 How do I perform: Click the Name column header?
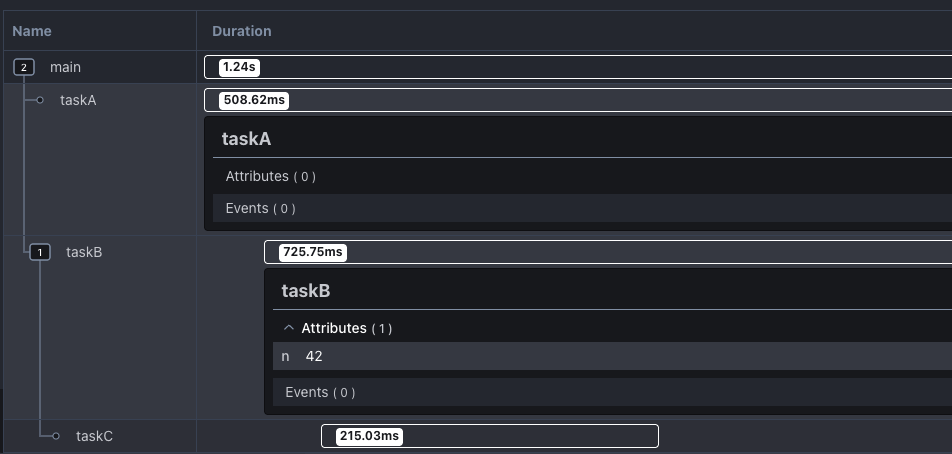[x=32, y=31]
